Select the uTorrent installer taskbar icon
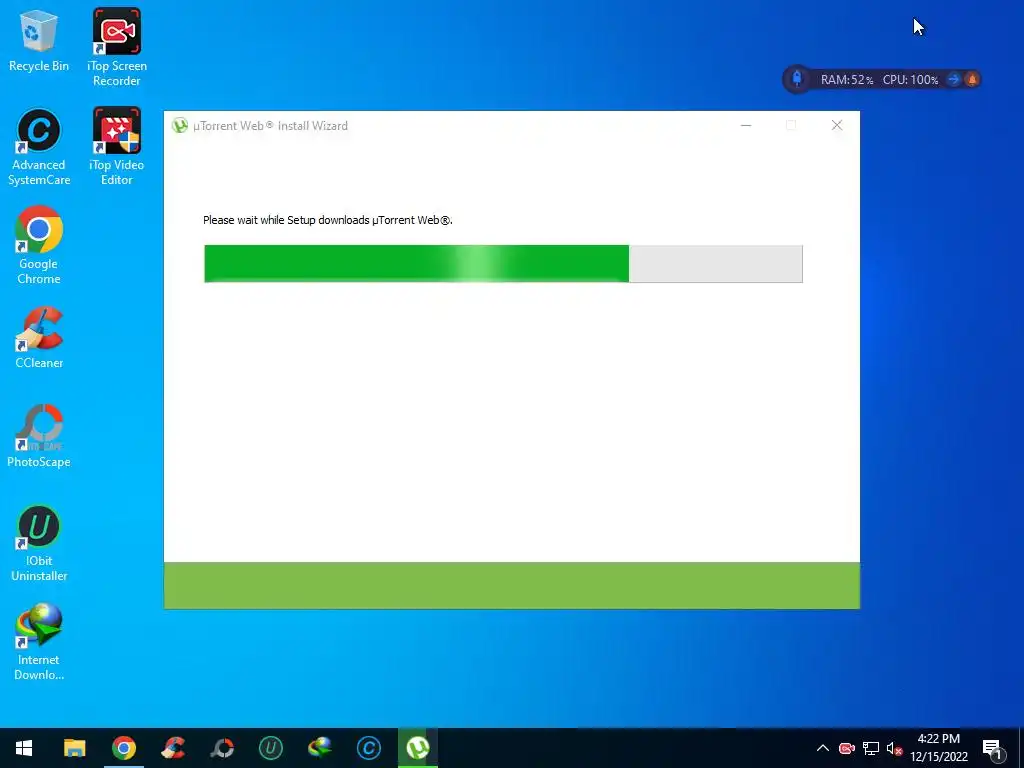This screenshot has height=768, width=1024. pos(418,748)
